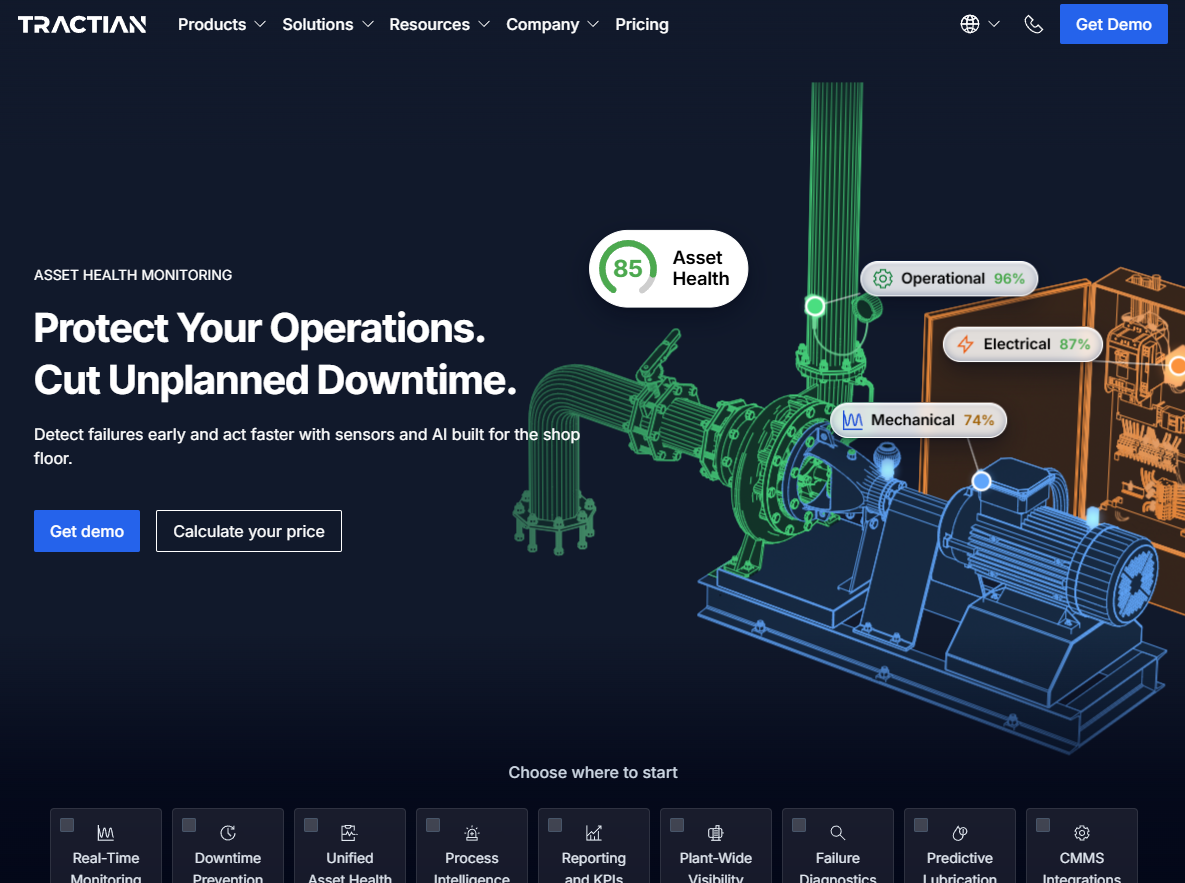Click the phone contact icon
1185x883 pixels.
click(1033, 24)
